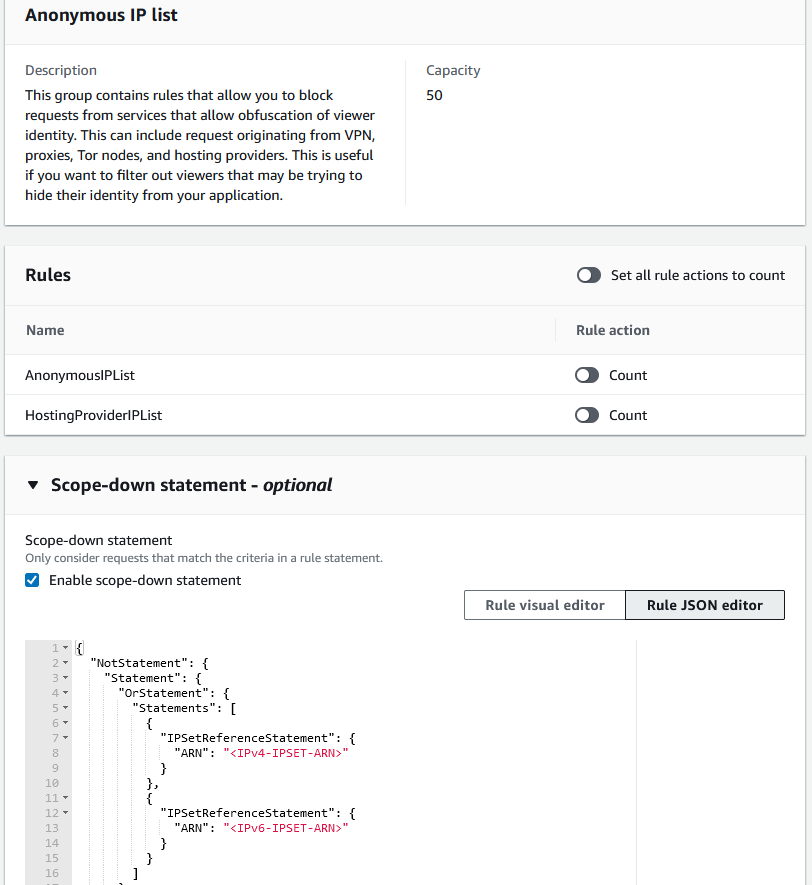Click the AnonymousIPList rule name
This screenshot has width=812, height=885.
pyautogui.click(x=80, y=375)
